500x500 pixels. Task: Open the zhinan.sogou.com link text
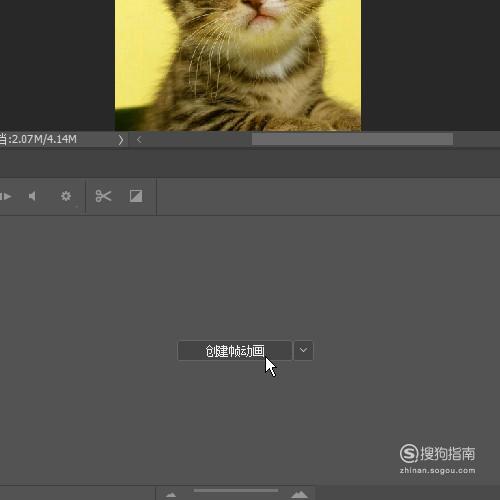pyautogui.click(x=437, y=471)
